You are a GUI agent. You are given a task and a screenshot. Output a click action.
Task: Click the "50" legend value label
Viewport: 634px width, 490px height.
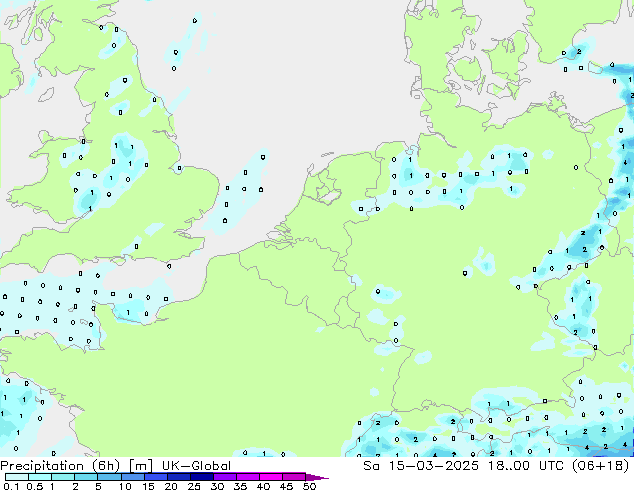309,486
